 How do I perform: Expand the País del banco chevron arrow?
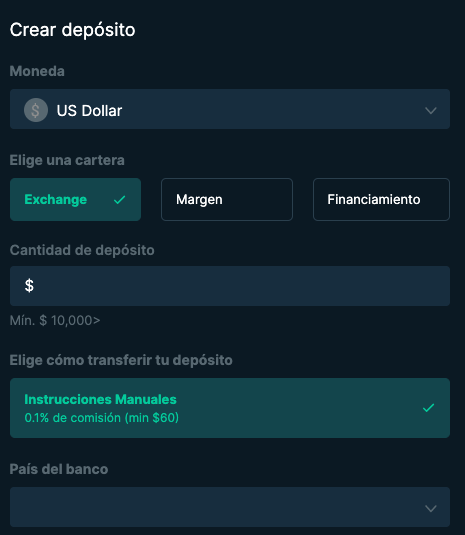[x=431, y=508]
